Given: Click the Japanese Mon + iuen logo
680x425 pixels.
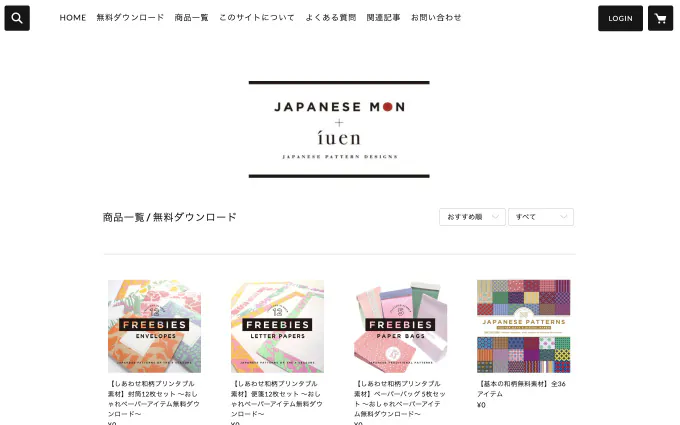Looking at the screenshot, I should pyautogui.click(x=339, y=129).
